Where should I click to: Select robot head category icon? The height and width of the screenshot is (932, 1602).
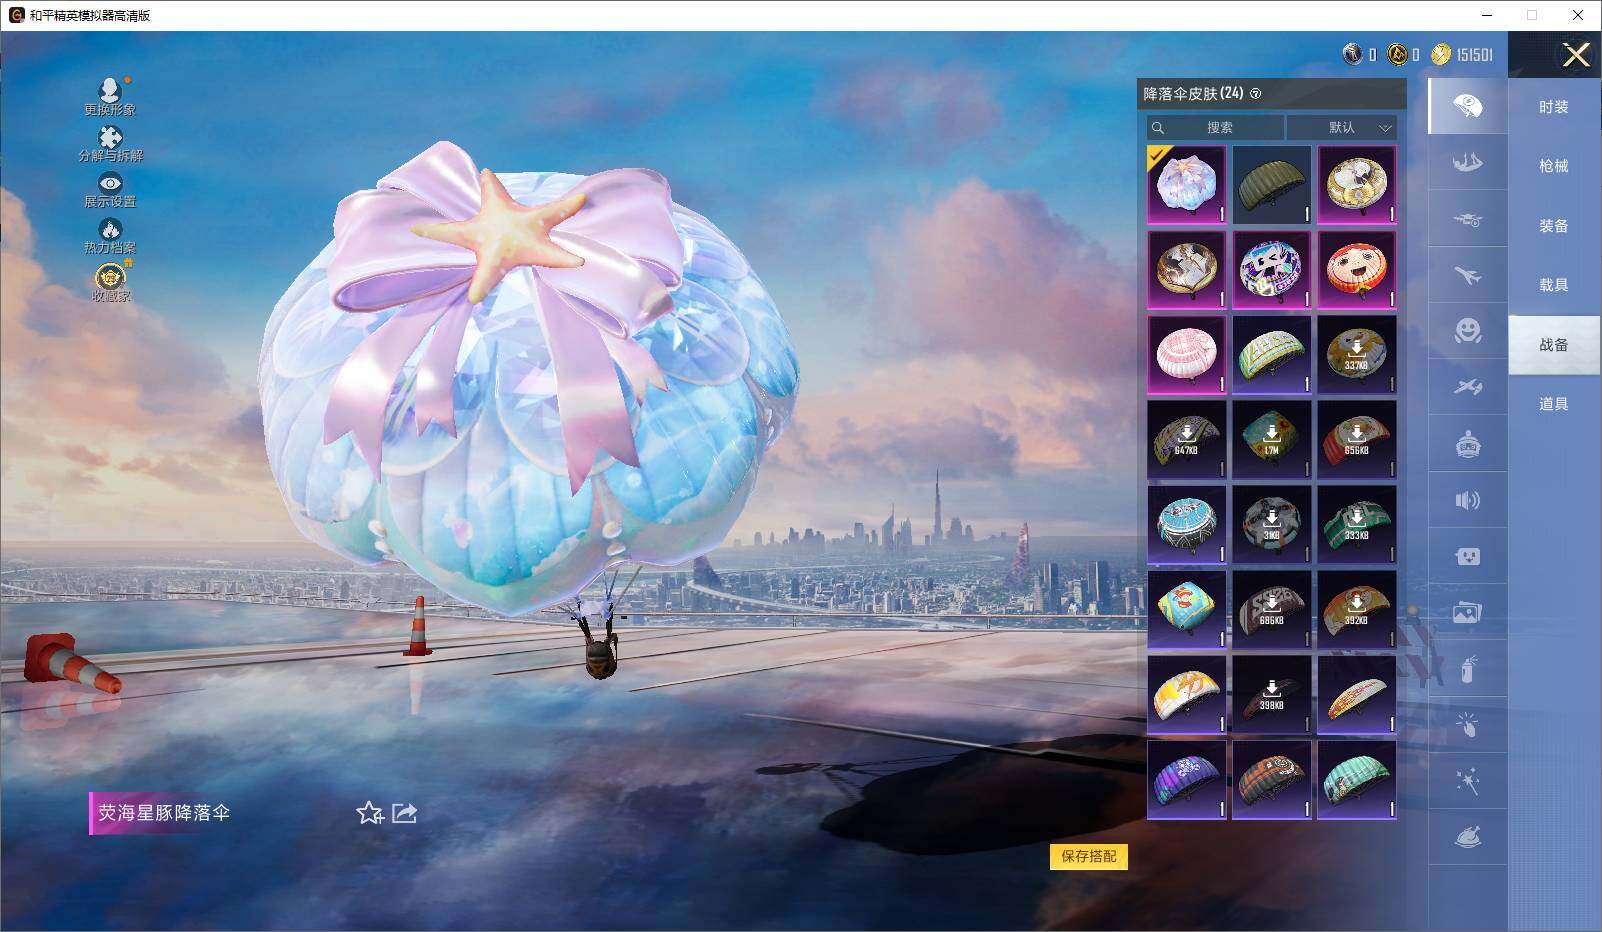click(x=1467, y=444)
